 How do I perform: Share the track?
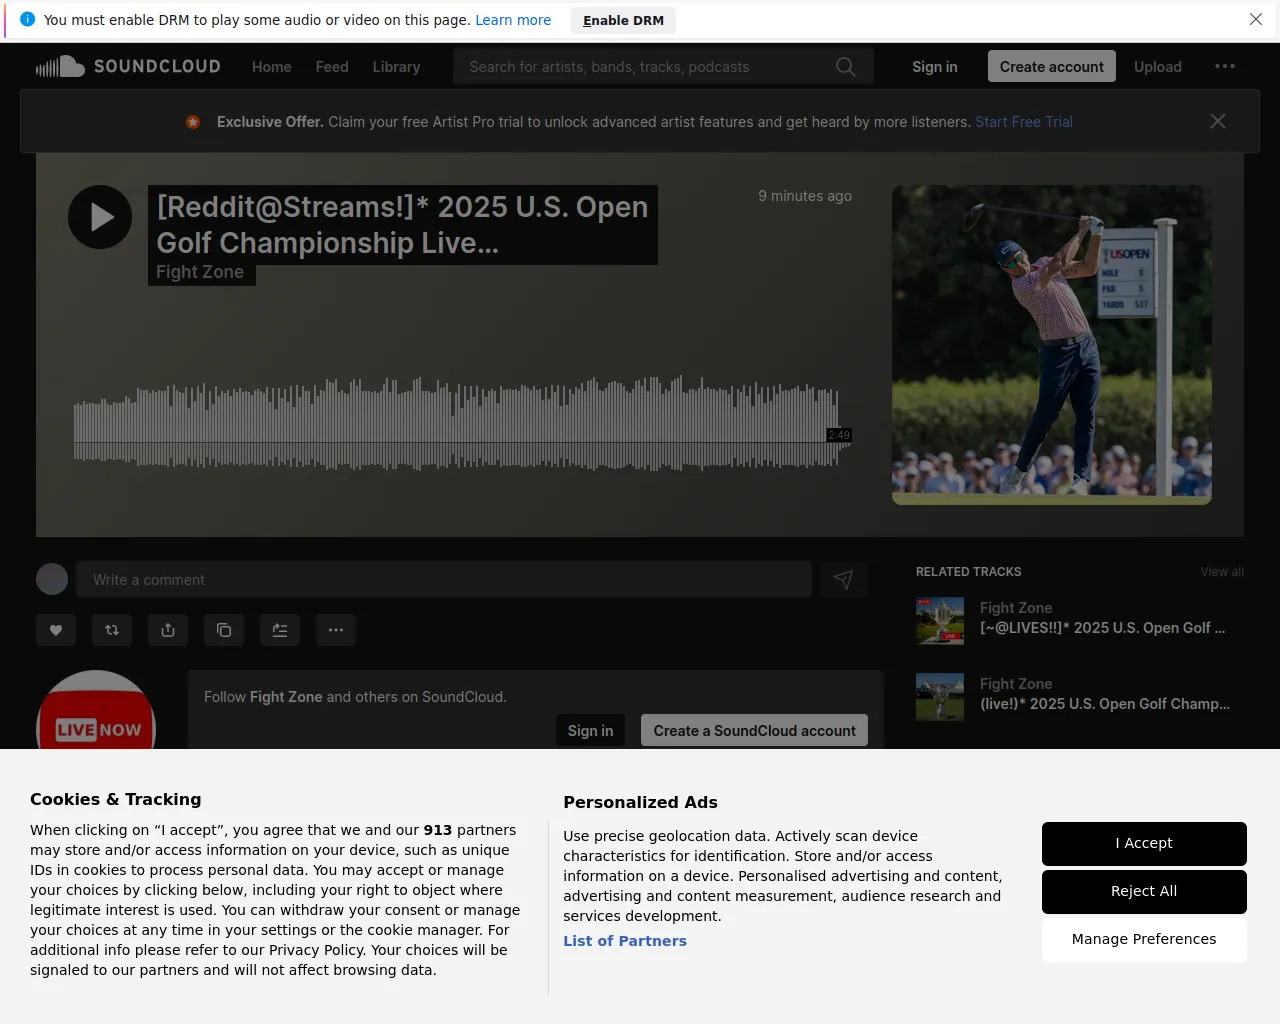pos(168,630)
